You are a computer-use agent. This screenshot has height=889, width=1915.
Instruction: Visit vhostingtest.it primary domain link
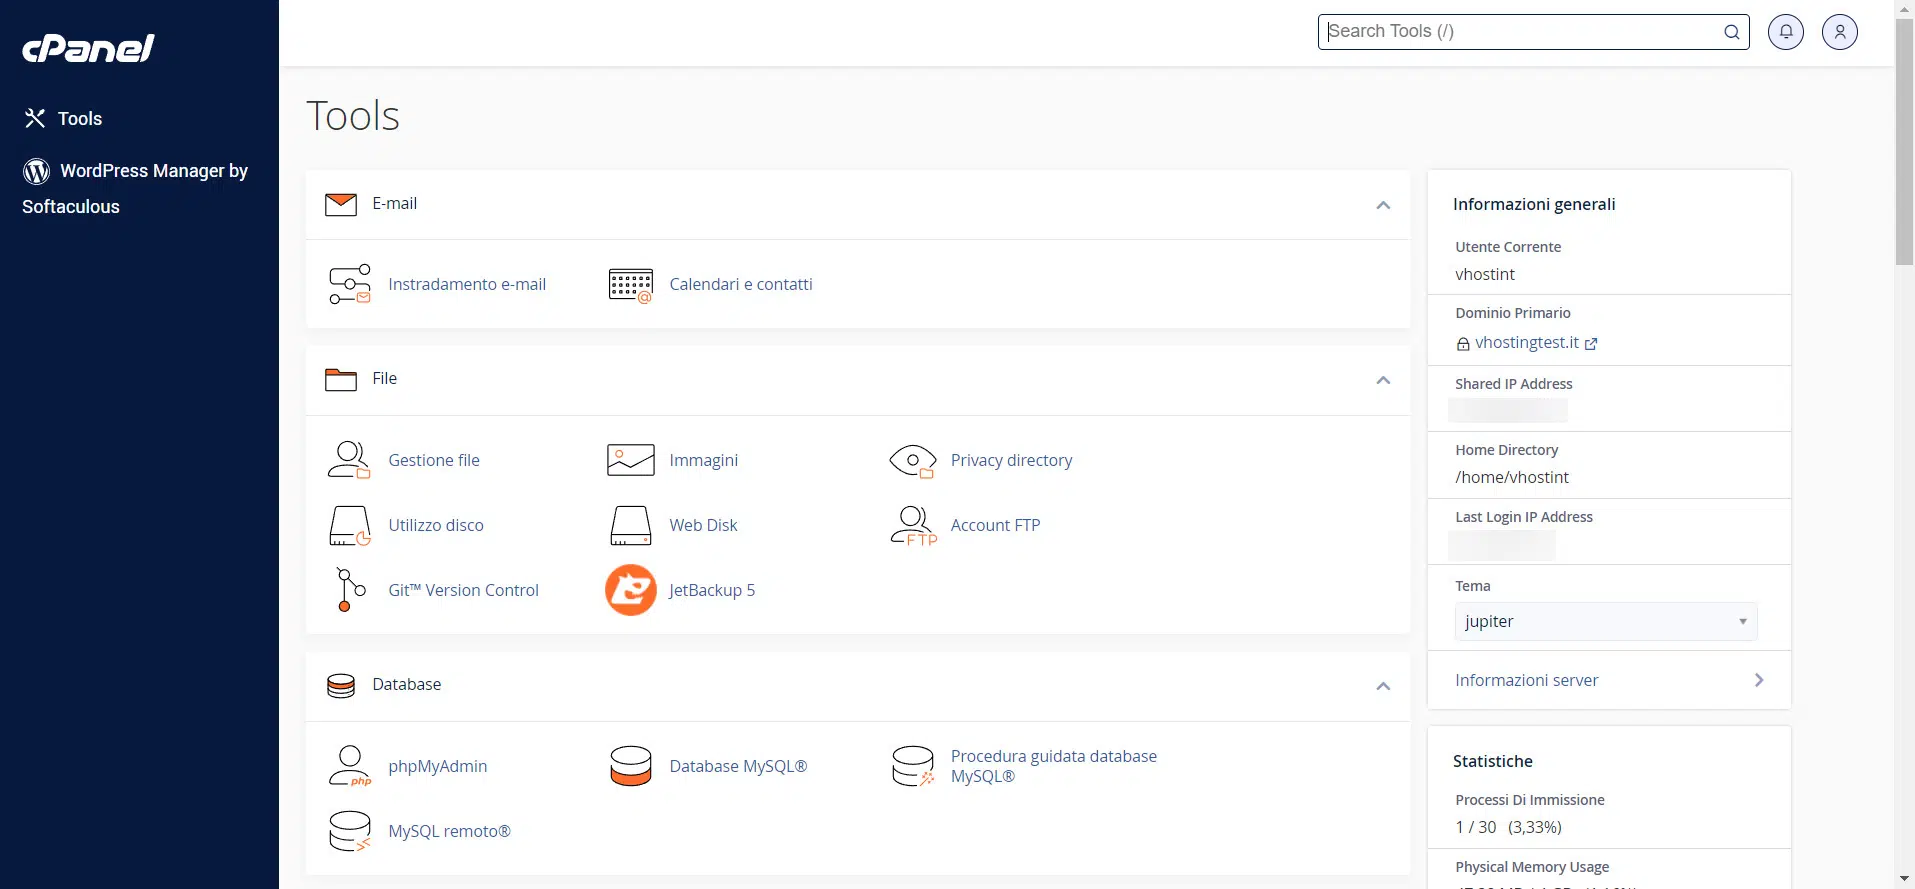pos(1527,342)
